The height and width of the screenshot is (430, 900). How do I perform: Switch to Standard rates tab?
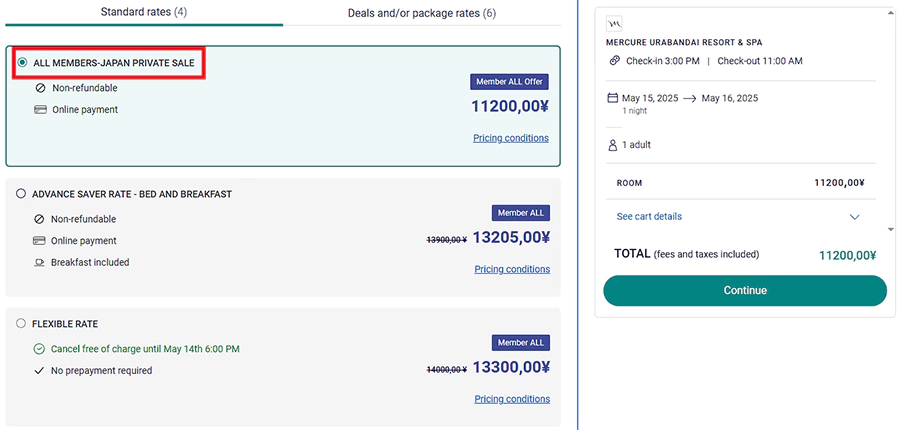(x=143, y=13)
